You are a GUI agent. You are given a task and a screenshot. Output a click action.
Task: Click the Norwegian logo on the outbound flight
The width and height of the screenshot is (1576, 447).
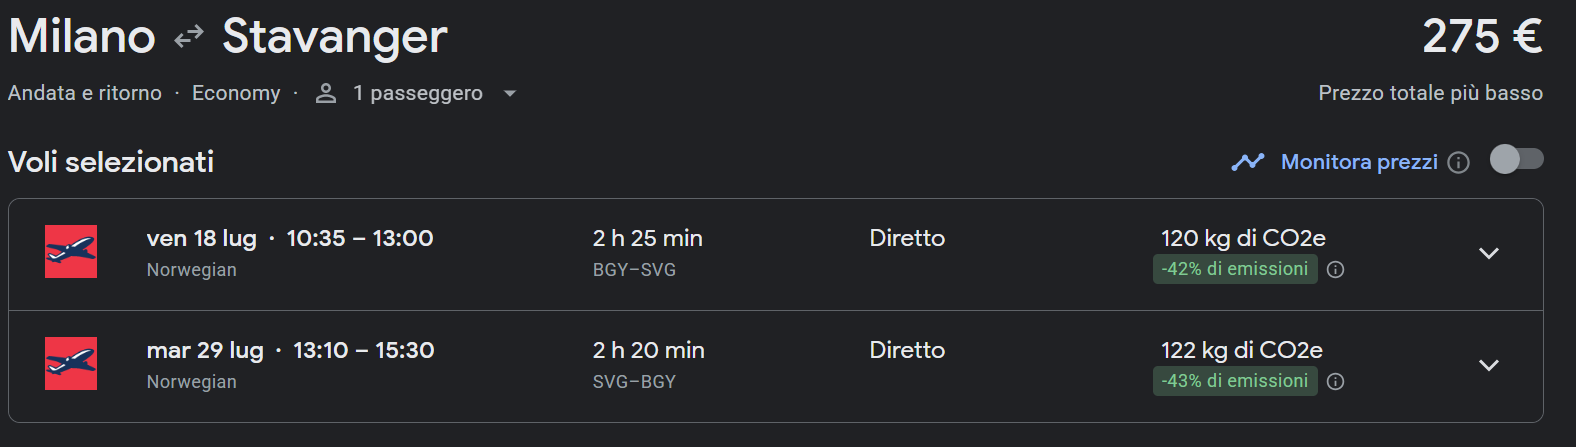click(x=71, y=251)
